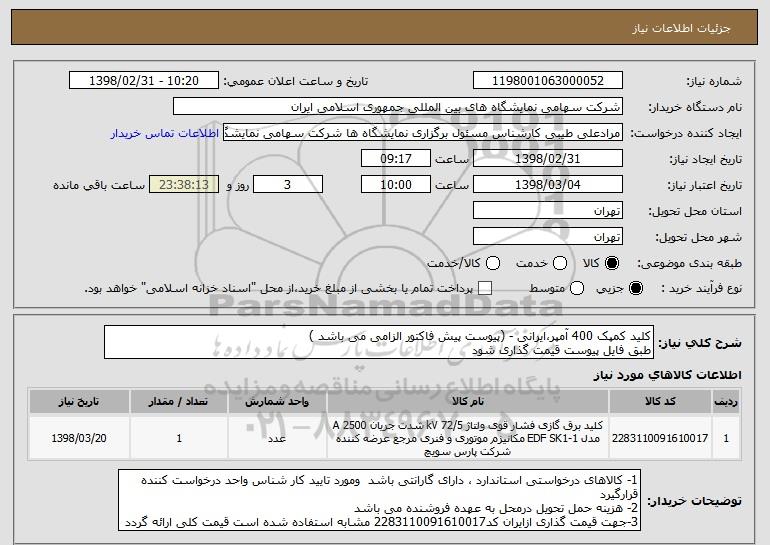Image resolution: width=770 pixels, height=545 pixels.
Task: Select the جزیی purchase type radio
Action: pyautogui.click(x=635, y=288)
